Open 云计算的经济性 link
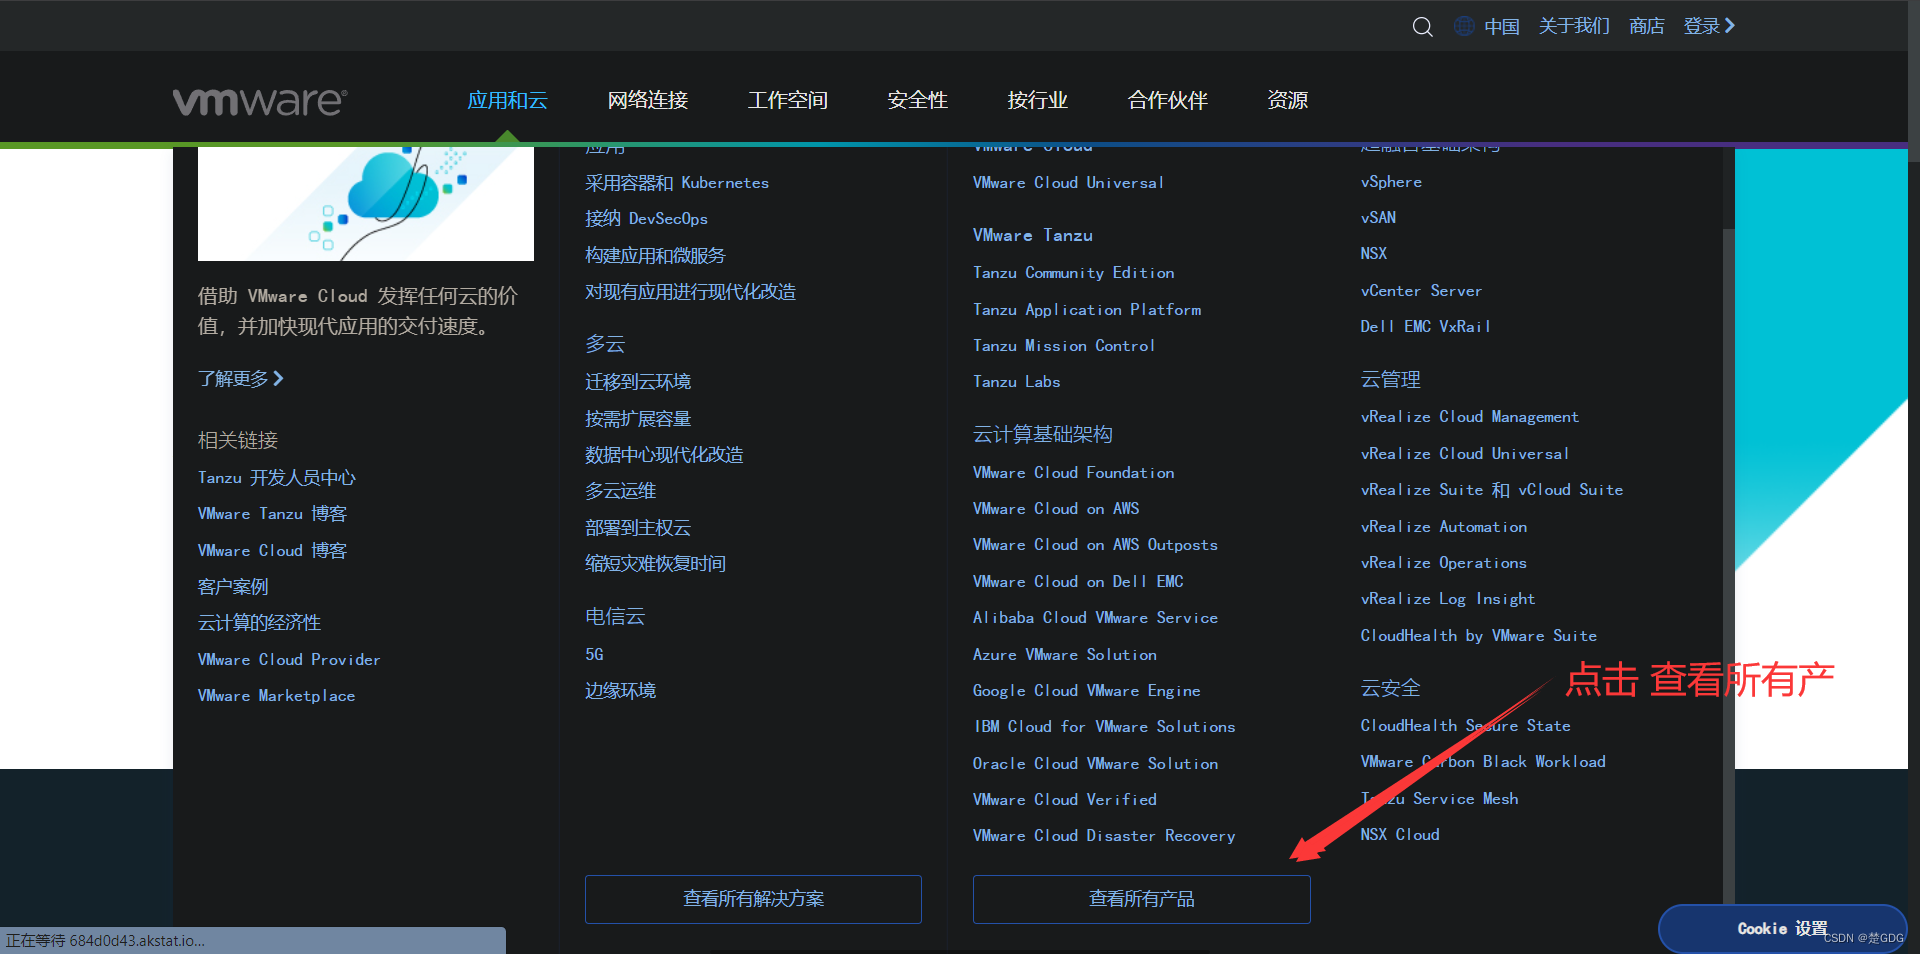1920x954 pixels. (x=259, y=623)
